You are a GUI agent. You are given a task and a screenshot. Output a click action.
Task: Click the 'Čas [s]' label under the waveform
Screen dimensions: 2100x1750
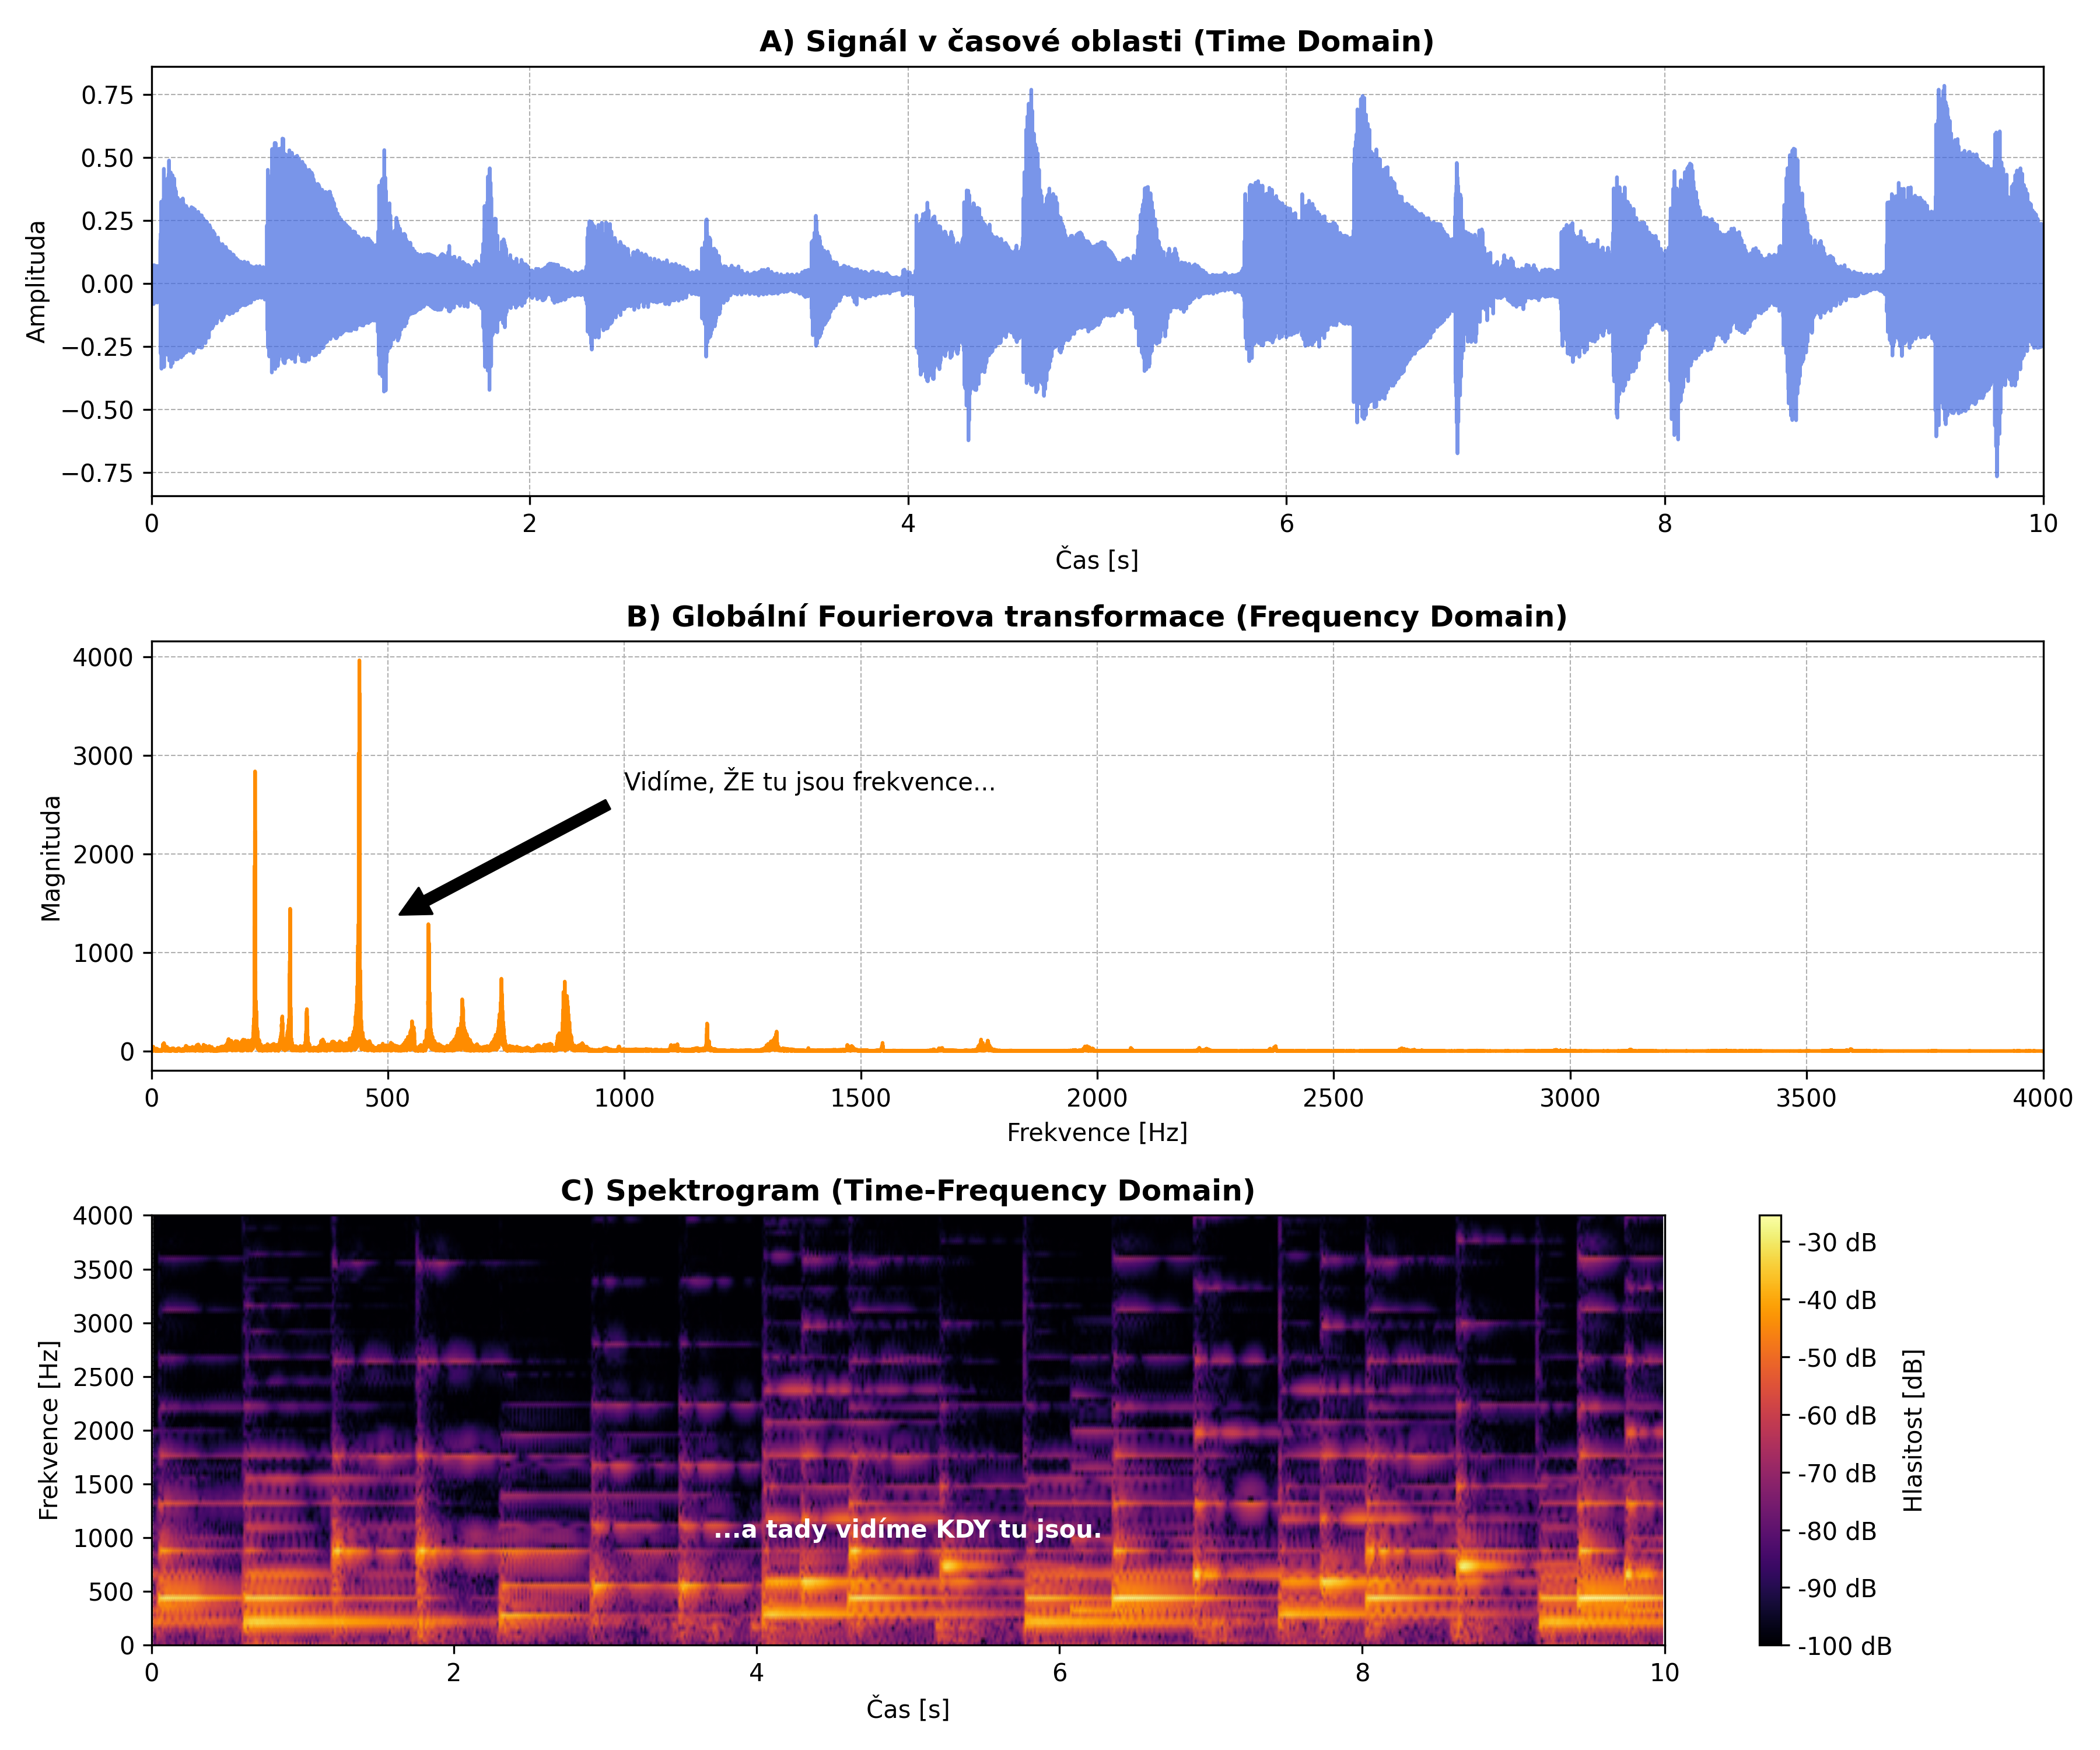tap(1096, 560)
